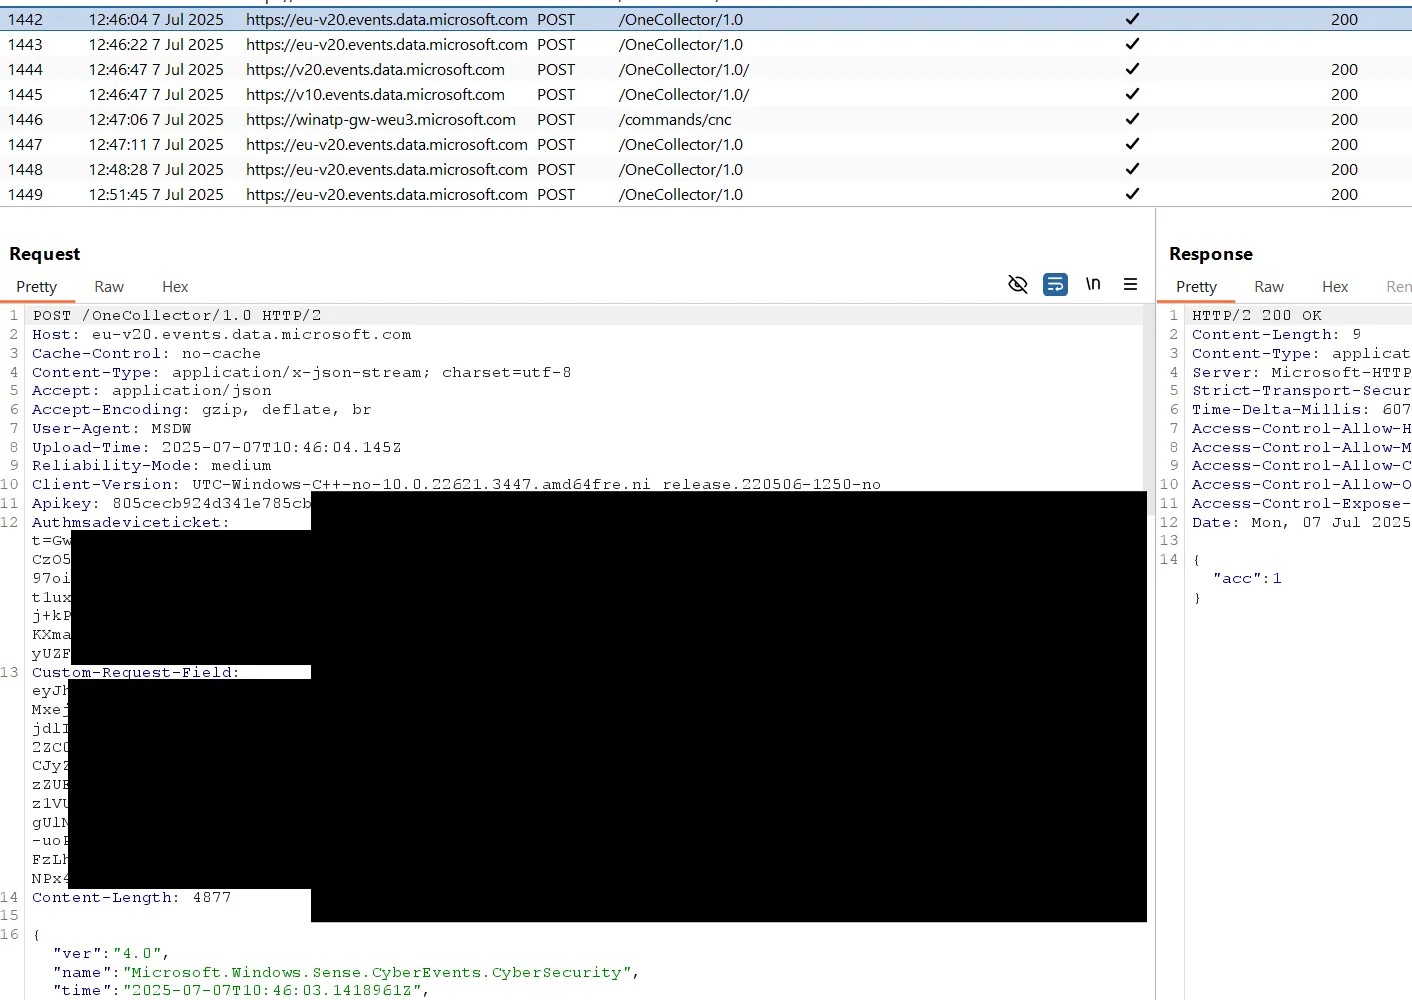
Task: Click the Content-Length: 4877 header line
Action: 130,897
